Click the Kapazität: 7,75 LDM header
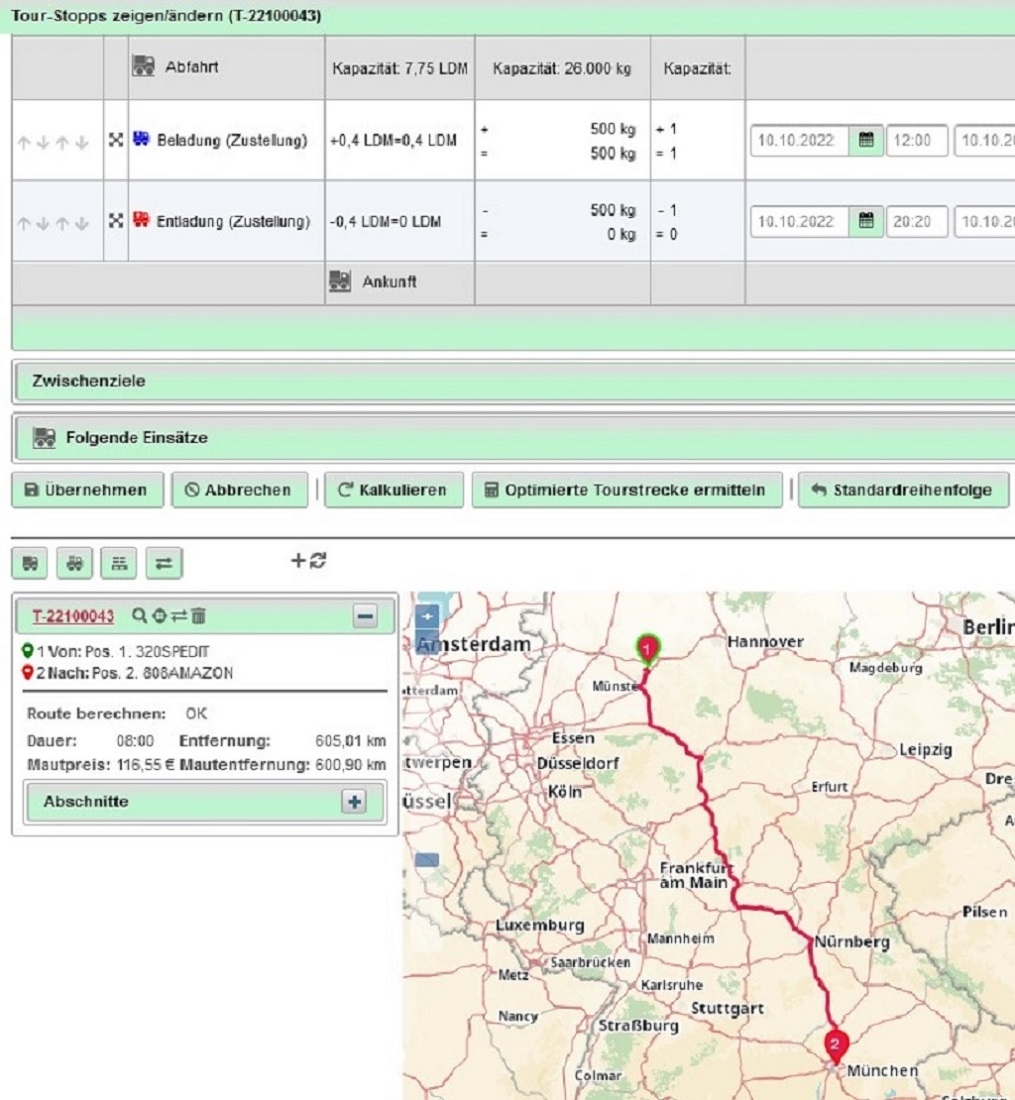Screen dimensions: 1015x1100 coord(400,69)
